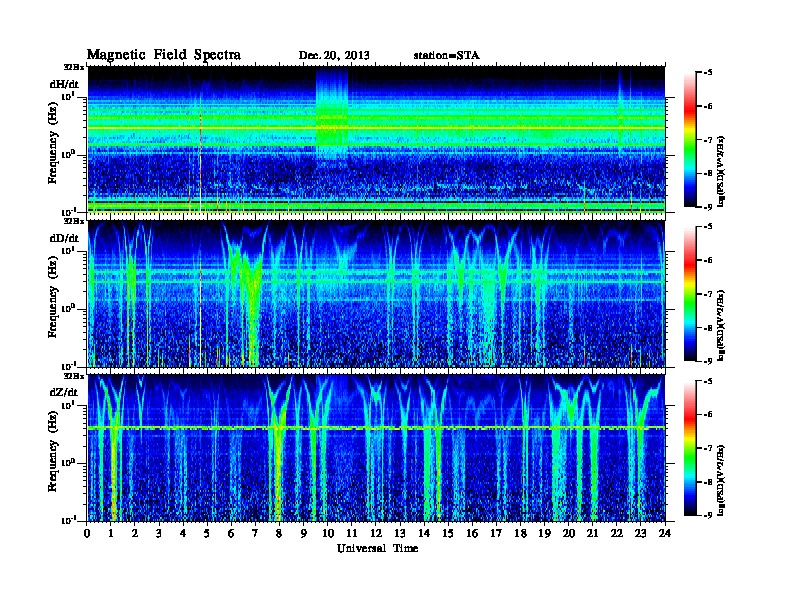Image resolution: width=792 pixels, height=612 pixels.
Task: Click the time axis tick label "20"
Action: 569,533
